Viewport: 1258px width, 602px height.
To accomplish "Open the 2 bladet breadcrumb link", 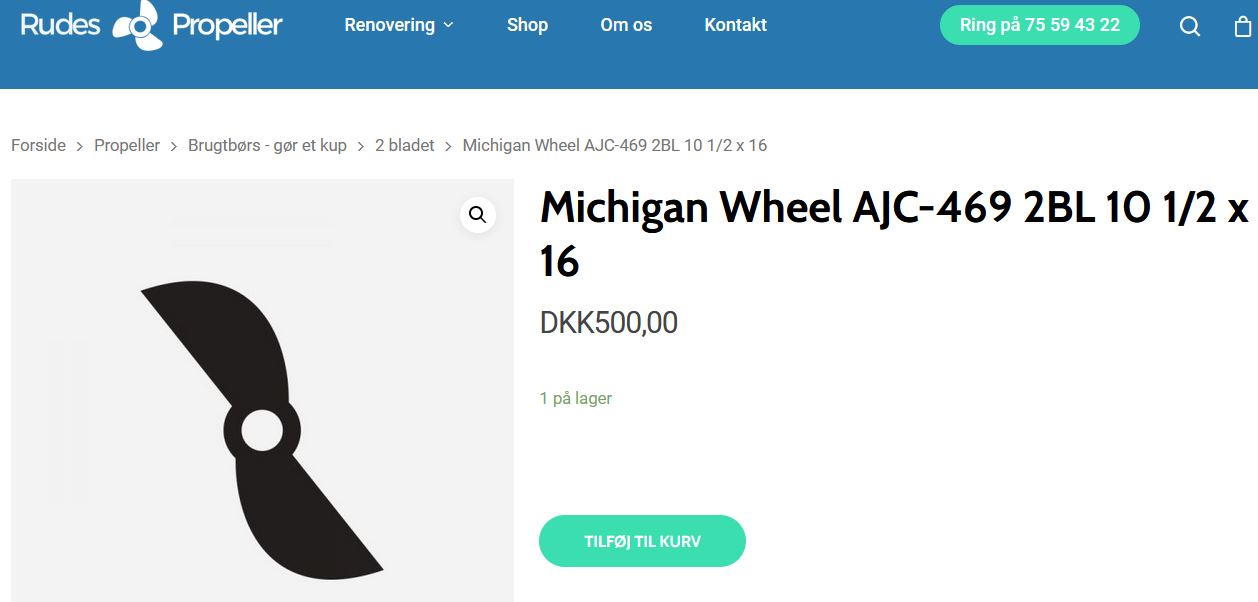I will 405,145.
